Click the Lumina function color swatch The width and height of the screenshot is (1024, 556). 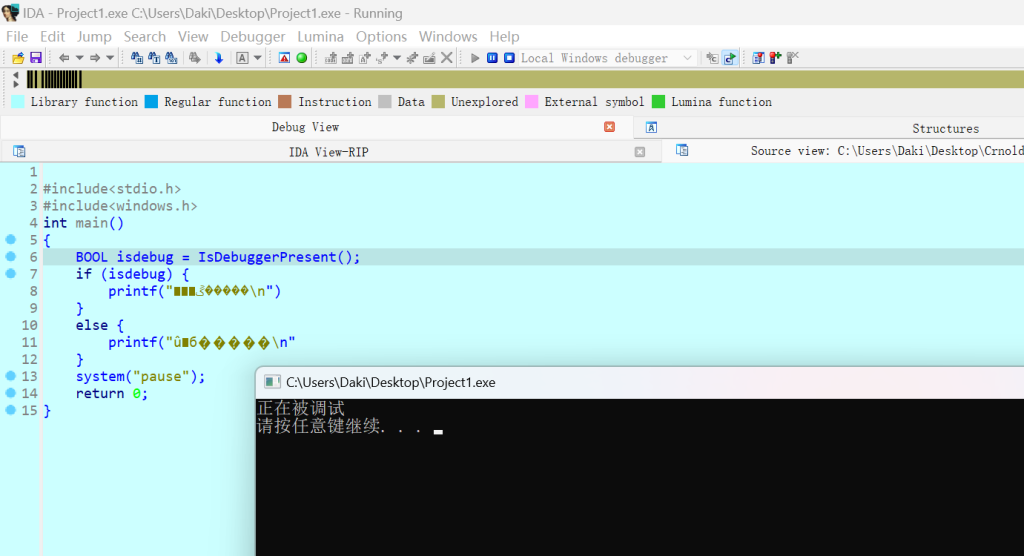coord(658,101)
